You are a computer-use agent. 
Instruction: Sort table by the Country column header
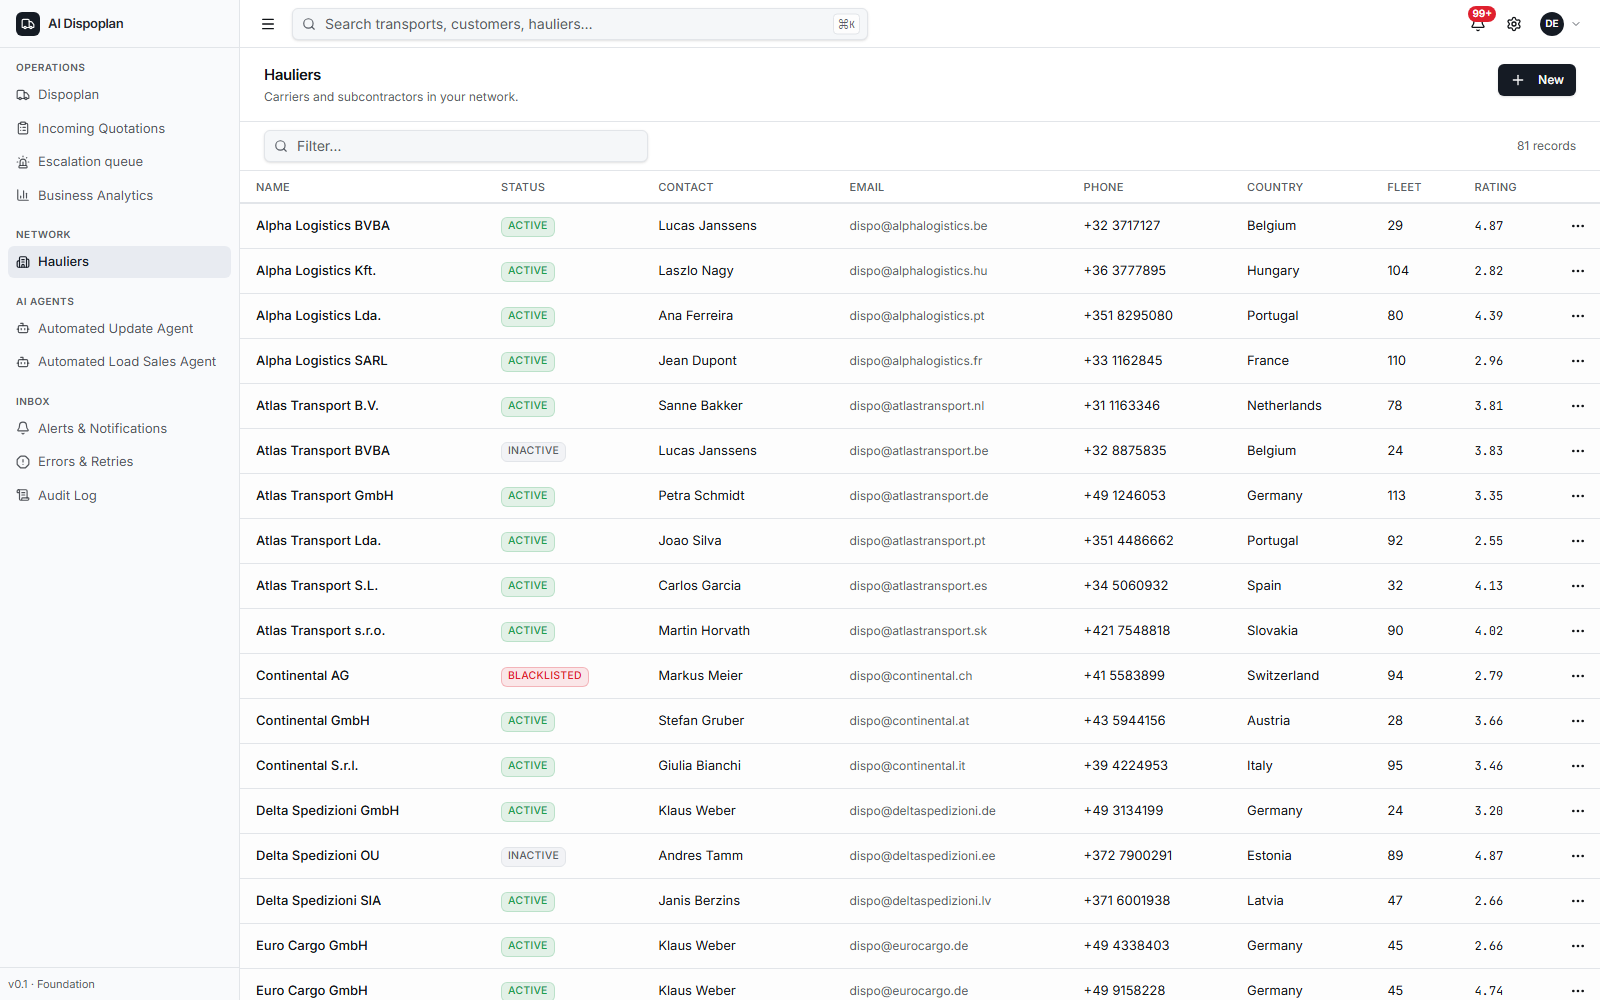1275,187
